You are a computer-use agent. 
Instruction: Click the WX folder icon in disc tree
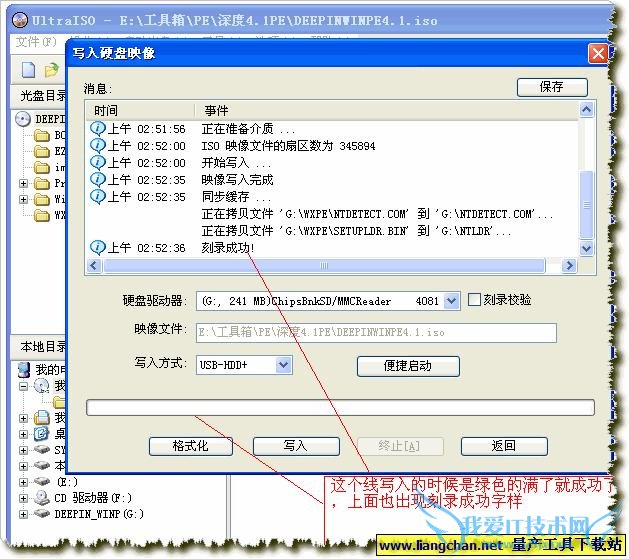tap(41, 215)
